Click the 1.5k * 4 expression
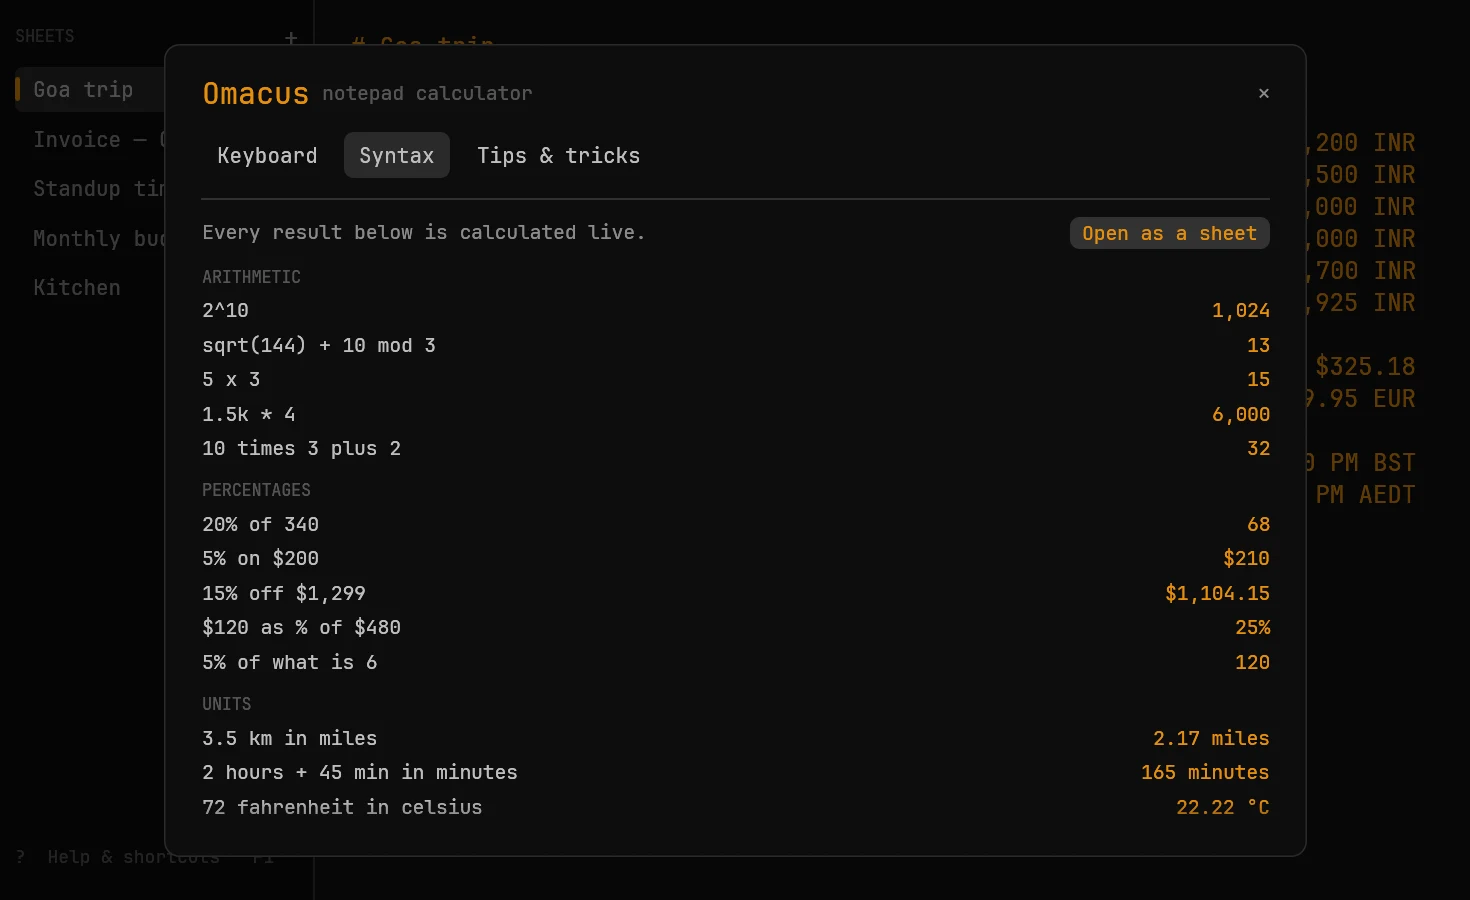The image size is (1470, 900). pos(249,414)
